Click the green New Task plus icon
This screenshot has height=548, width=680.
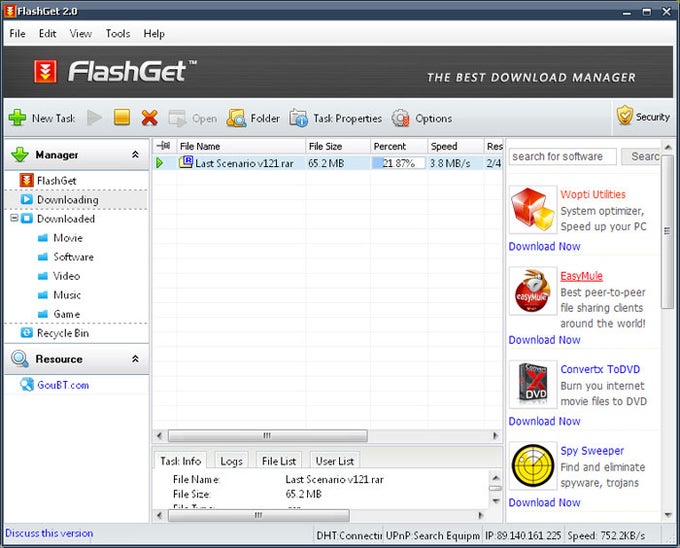pyautogui.click(x=17, y=118)
